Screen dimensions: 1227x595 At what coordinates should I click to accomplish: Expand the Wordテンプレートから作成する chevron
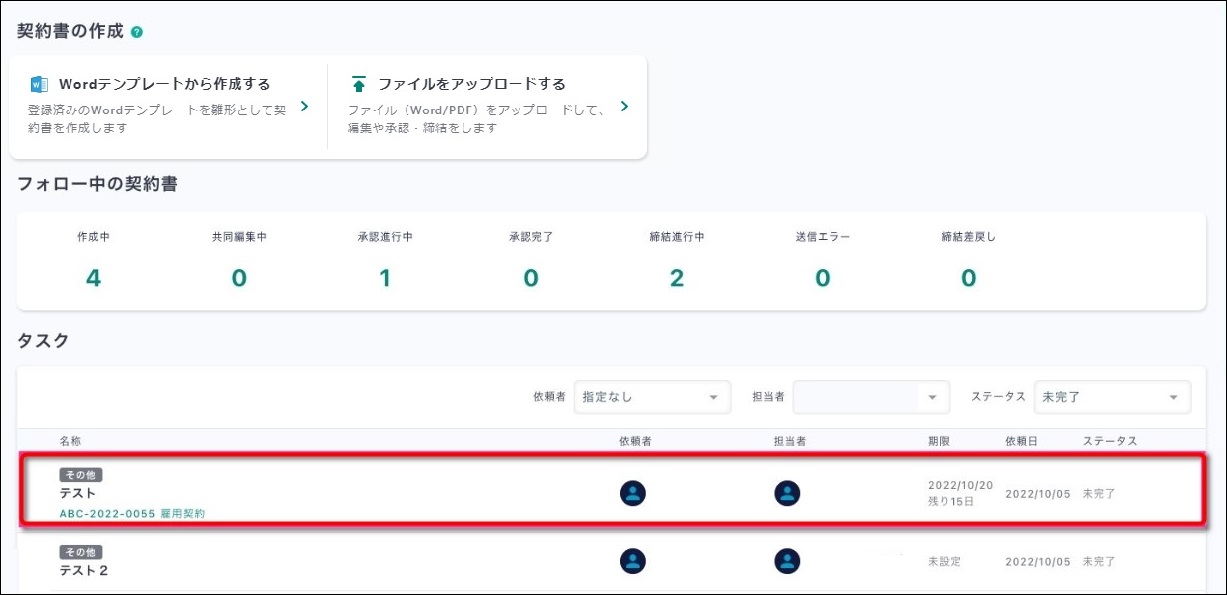[304, 107]
